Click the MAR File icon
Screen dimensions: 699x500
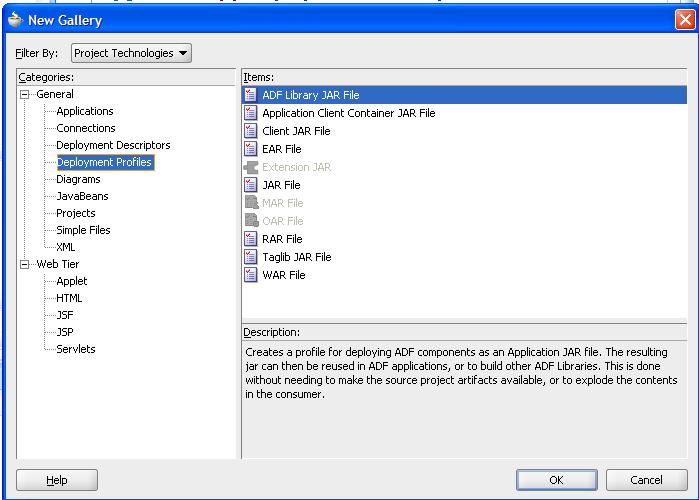tap(251, 203)
